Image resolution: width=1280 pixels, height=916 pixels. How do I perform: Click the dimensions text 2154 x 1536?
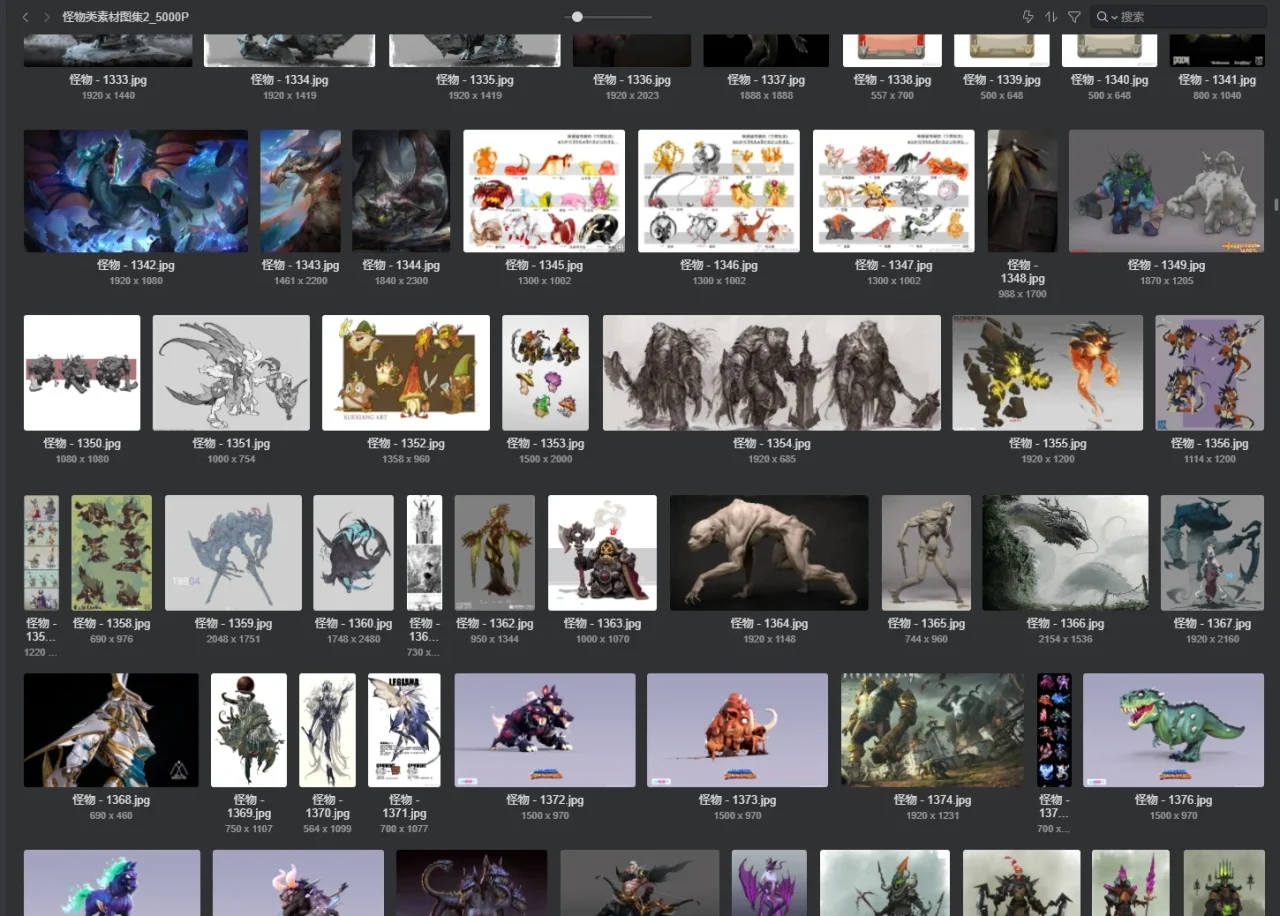[x=1065, y=639]
